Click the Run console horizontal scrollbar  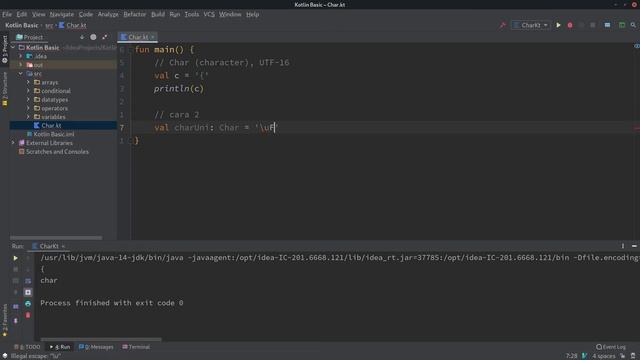[101, 339]
